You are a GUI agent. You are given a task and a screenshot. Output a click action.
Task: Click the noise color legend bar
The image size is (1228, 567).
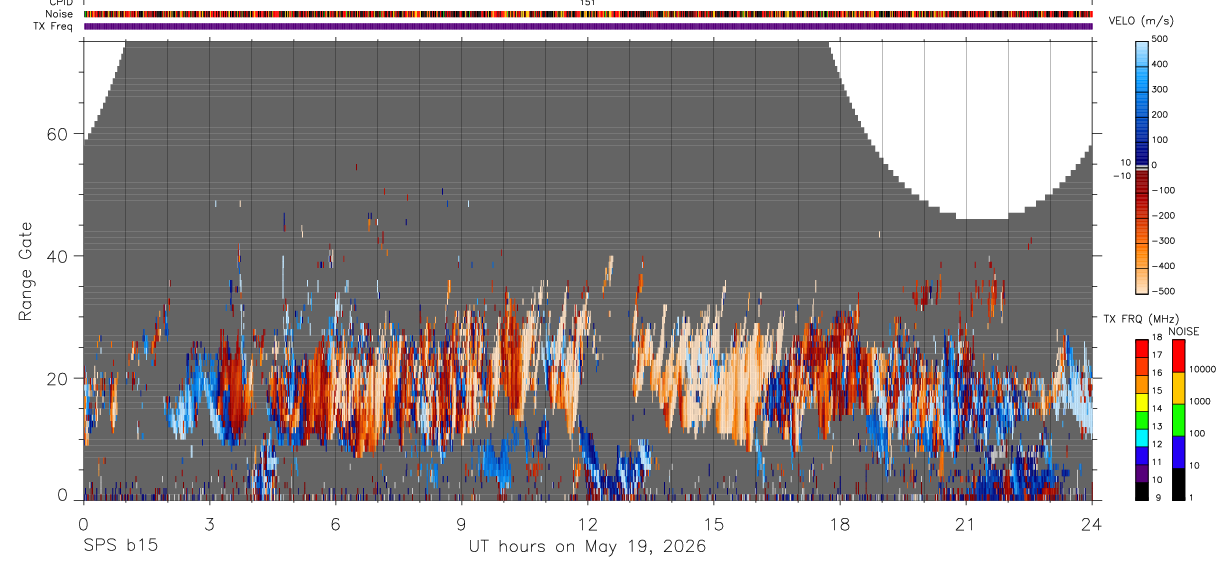[1178, 420]
